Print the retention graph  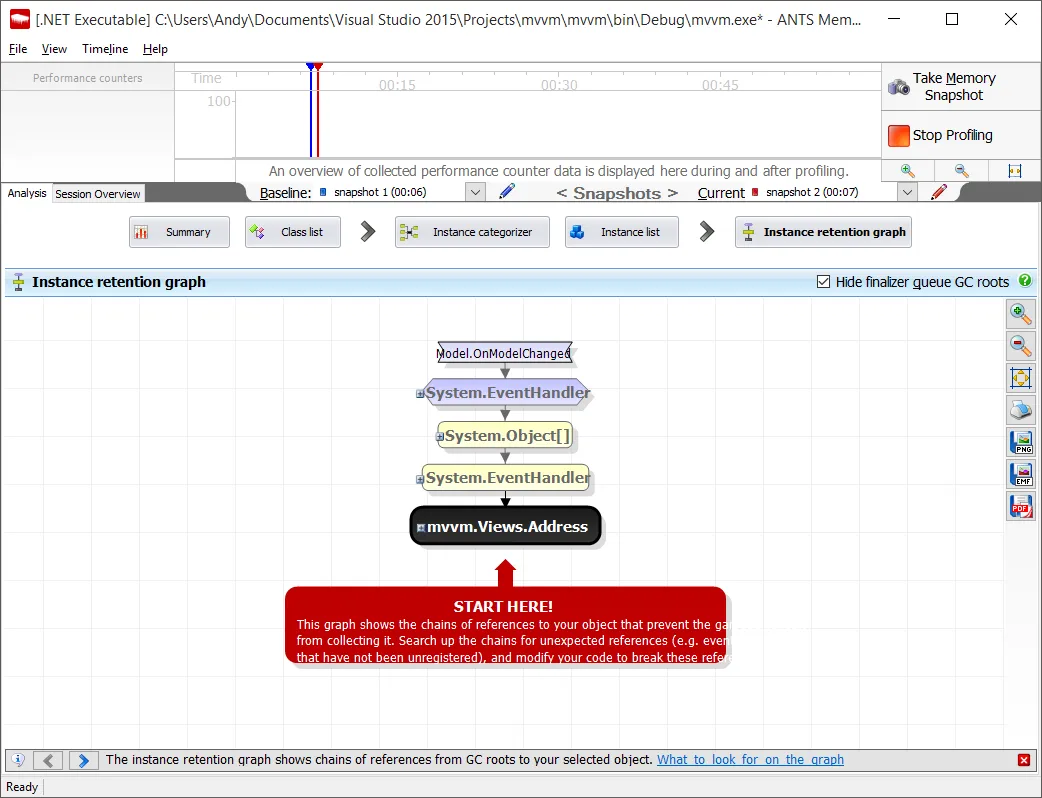[x=1021, y=409]
